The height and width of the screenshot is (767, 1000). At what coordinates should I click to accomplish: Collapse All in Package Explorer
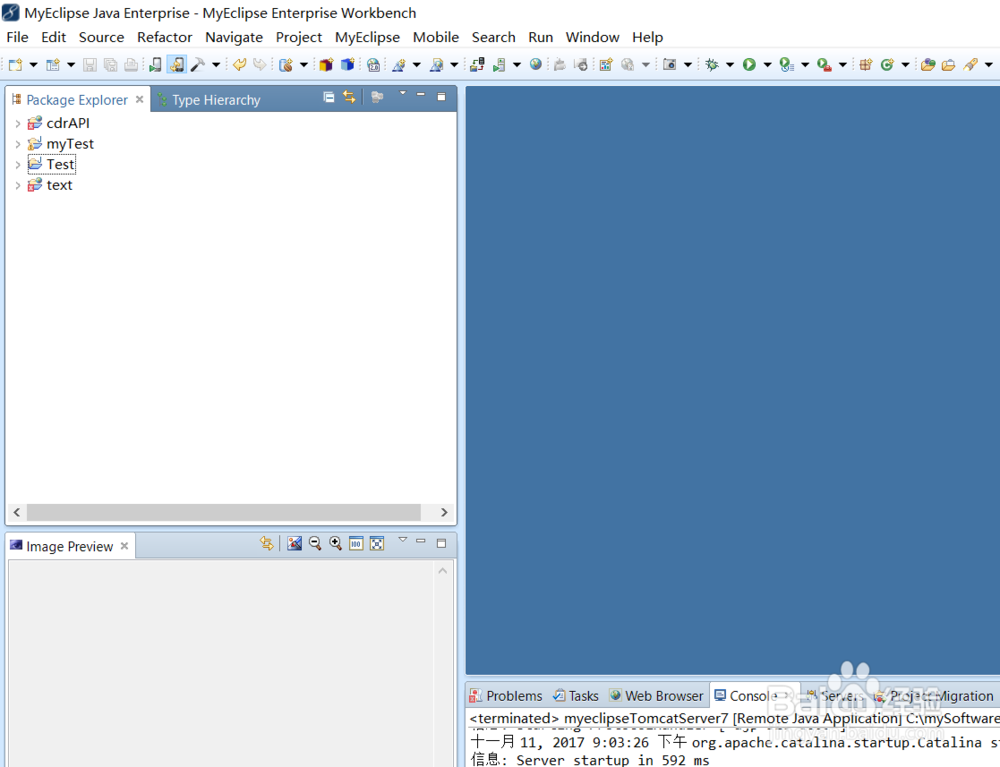(x=328, y=97)
